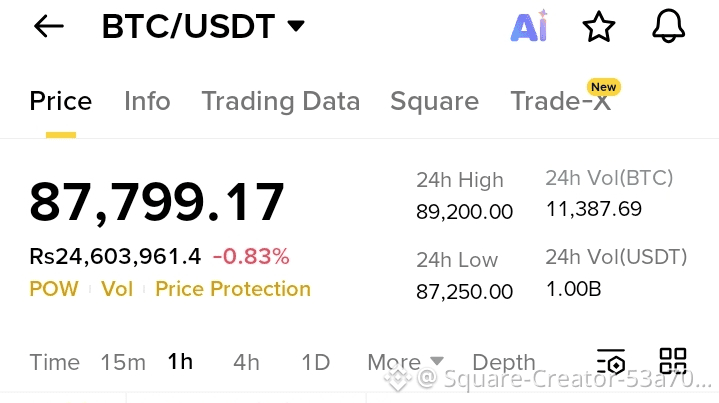Tap the back arrow icon

49,26
